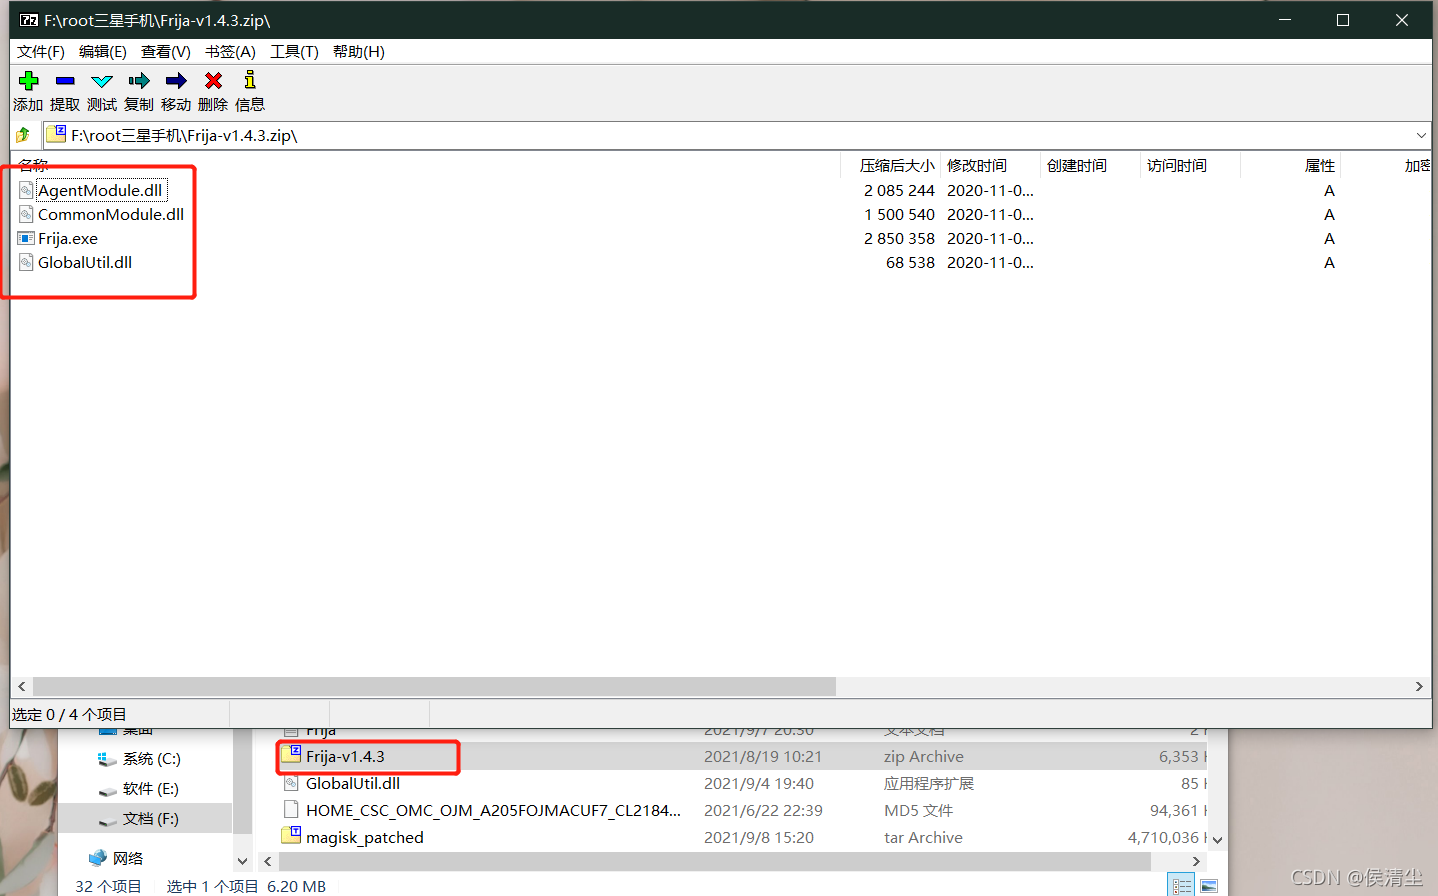Select 网络 in the Explorer navigation tree
The image size is (1438, 896).
[128, 858]
